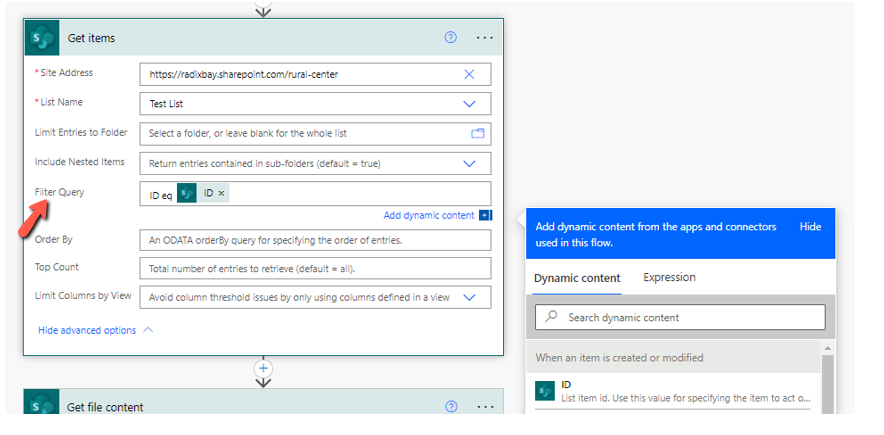
Task: Click the SharePoint icon on Get file content
Action: click(x=42, y=402)
